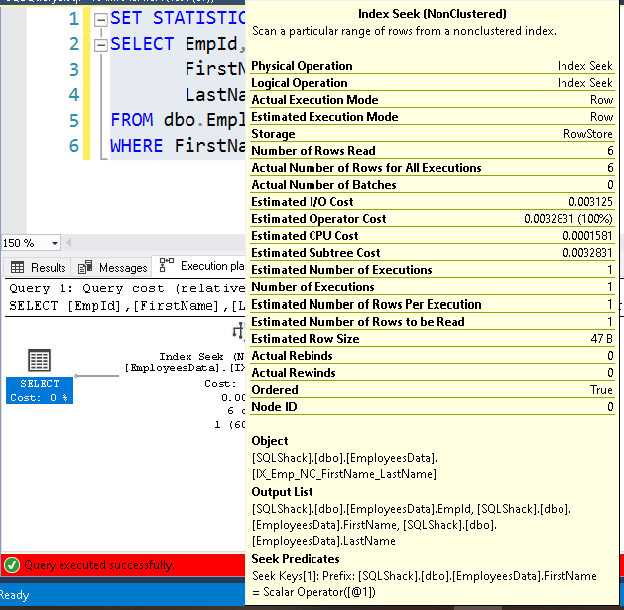This screenshot has height=610, width=624.
Task: Click 'Number of Rows Read' tooltip row
Action: 432,151
